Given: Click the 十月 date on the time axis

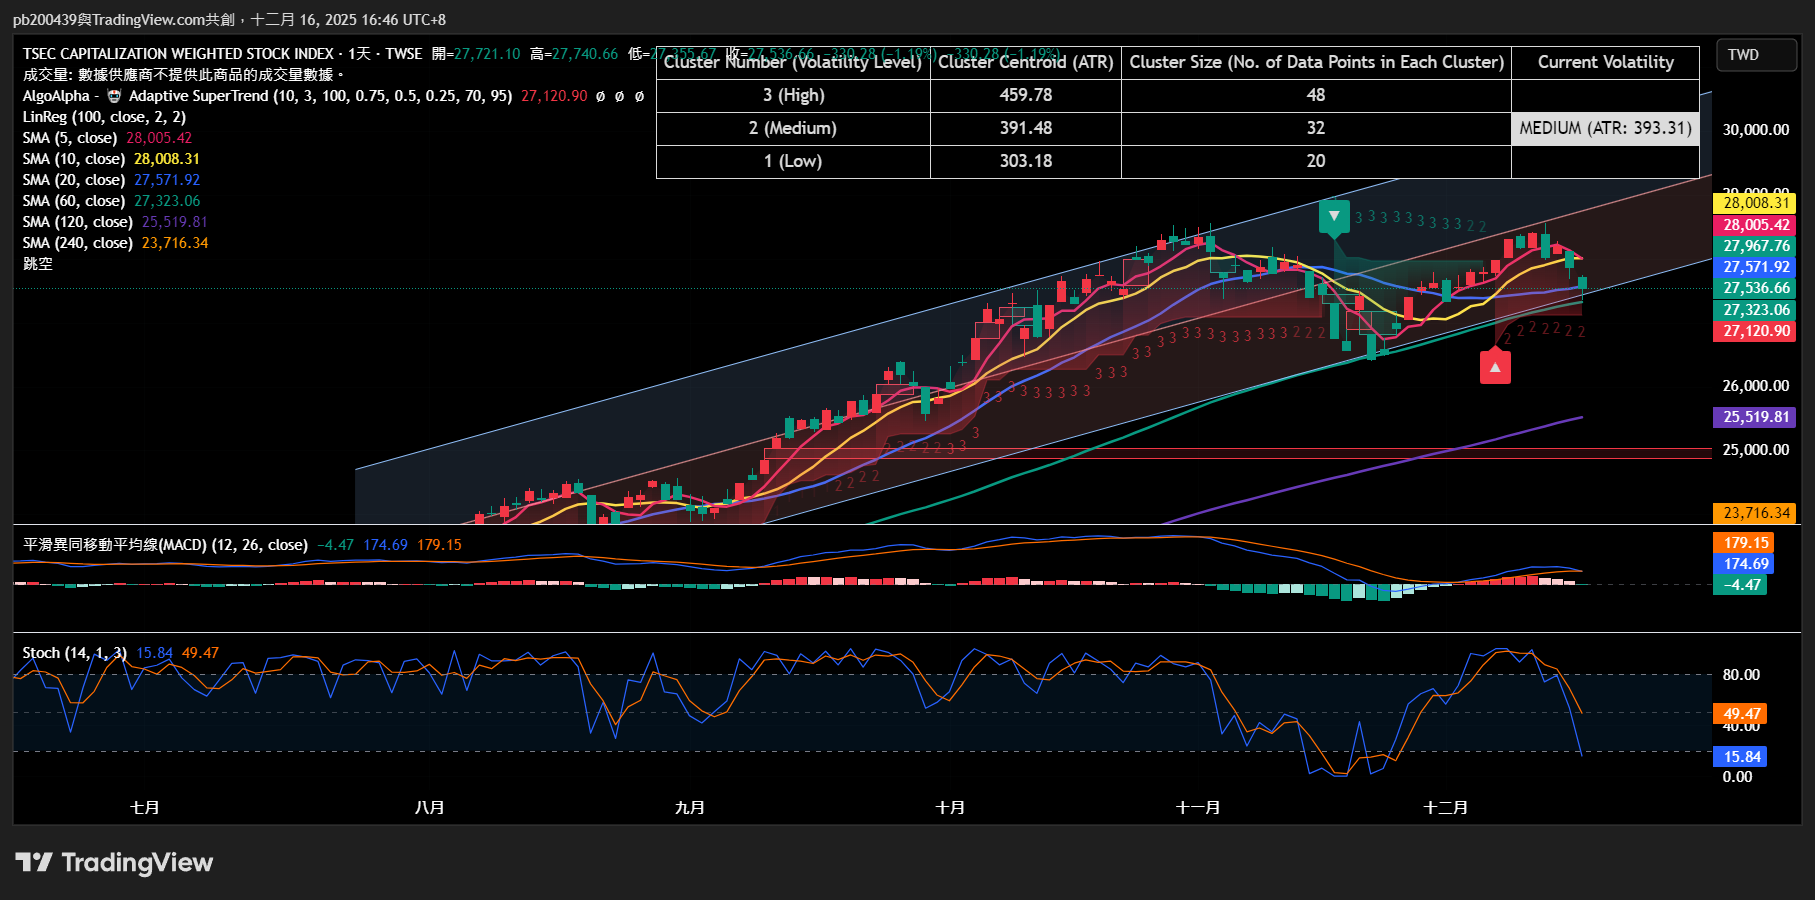Looking at the screenshot, I should (x=950, y=807).
